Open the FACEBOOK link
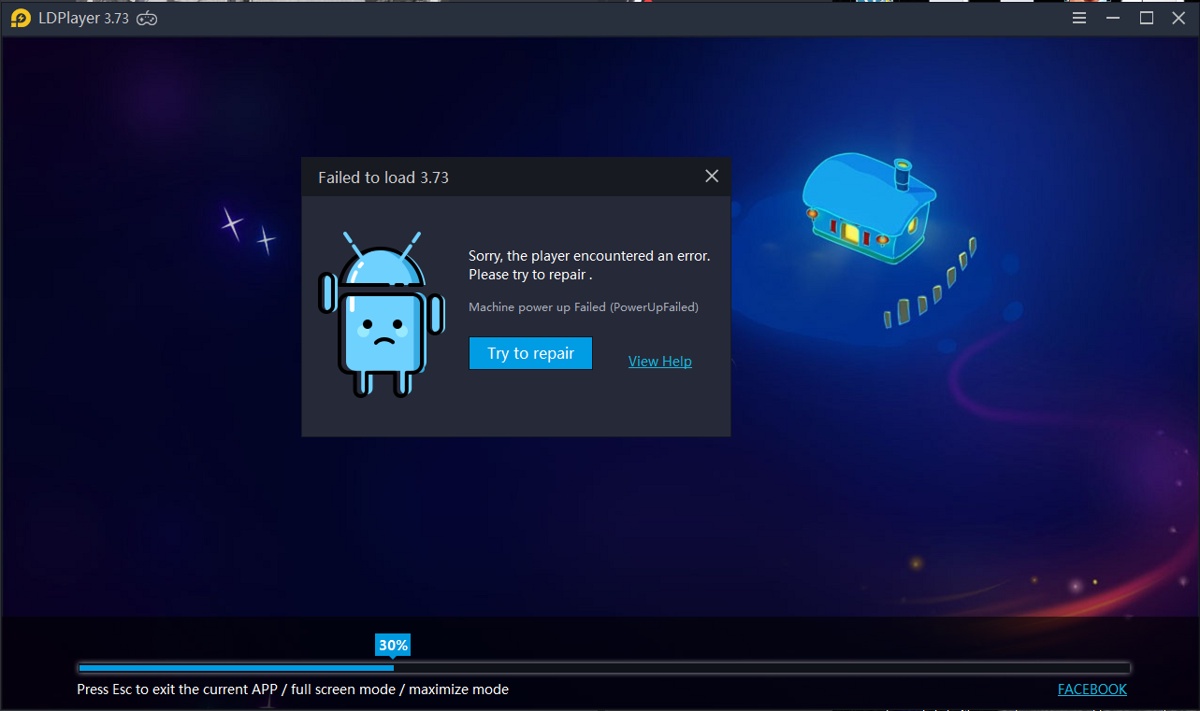Viewport: 1200px width, 711px height. pos(1092,689)
